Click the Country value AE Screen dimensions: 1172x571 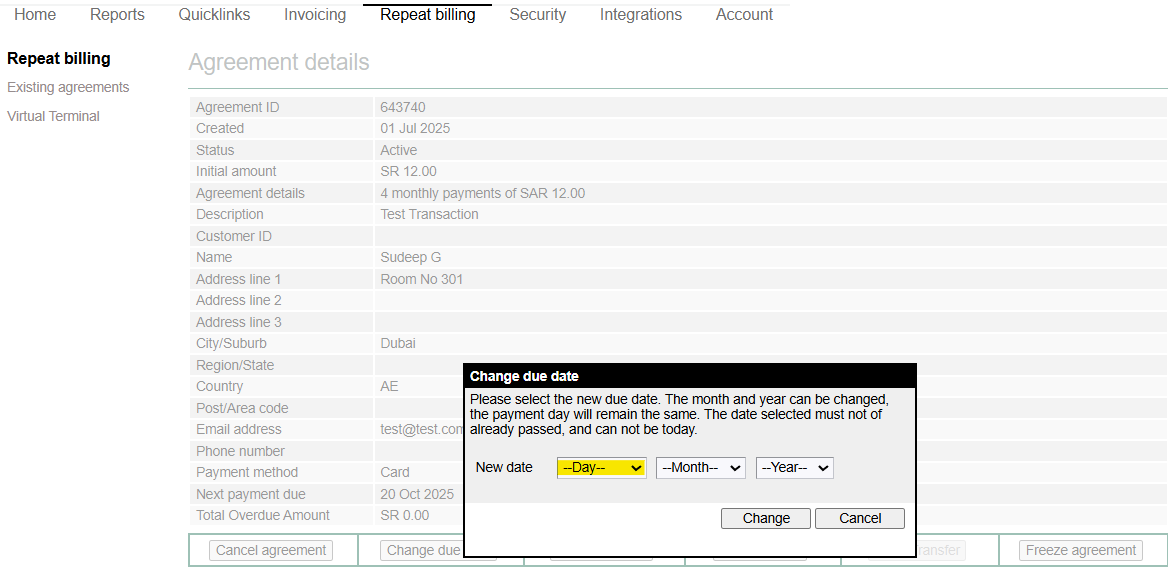click(389, 386)
